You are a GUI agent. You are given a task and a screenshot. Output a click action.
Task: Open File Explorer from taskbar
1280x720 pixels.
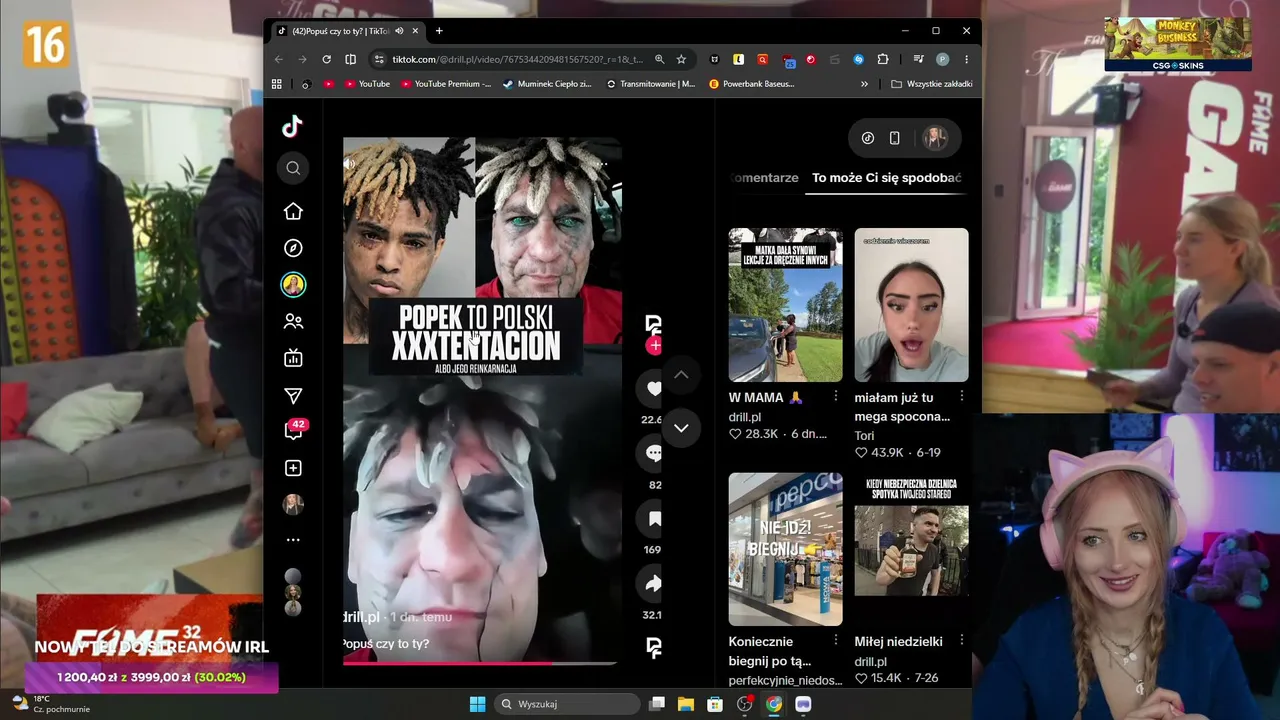(686, 704)
